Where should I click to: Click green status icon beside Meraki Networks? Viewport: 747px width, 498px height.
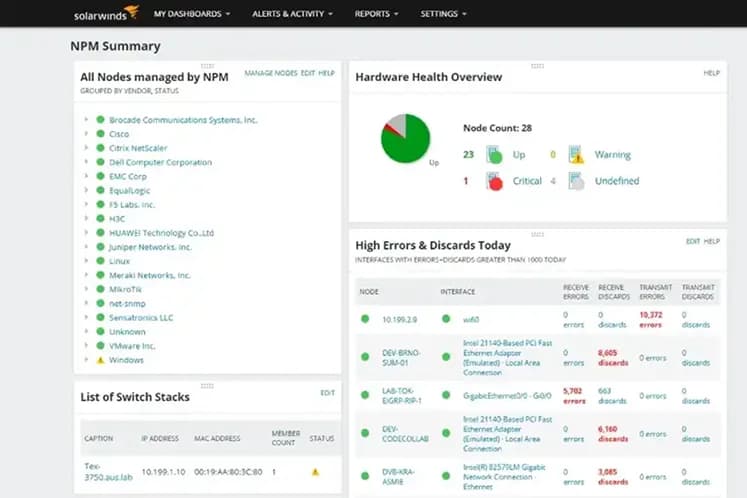point(100,275)
